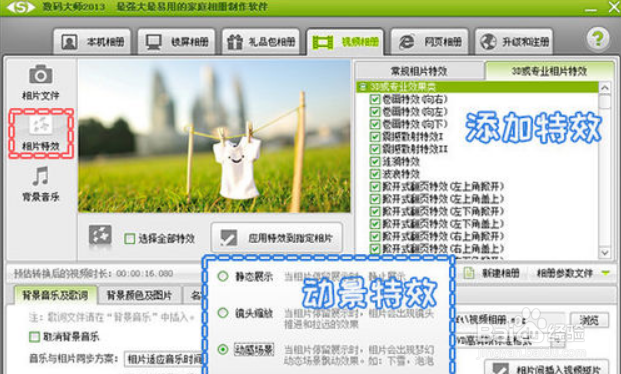
Task: Click the 浏览 button
Action: pyautogui.click(x=589, y=320)
